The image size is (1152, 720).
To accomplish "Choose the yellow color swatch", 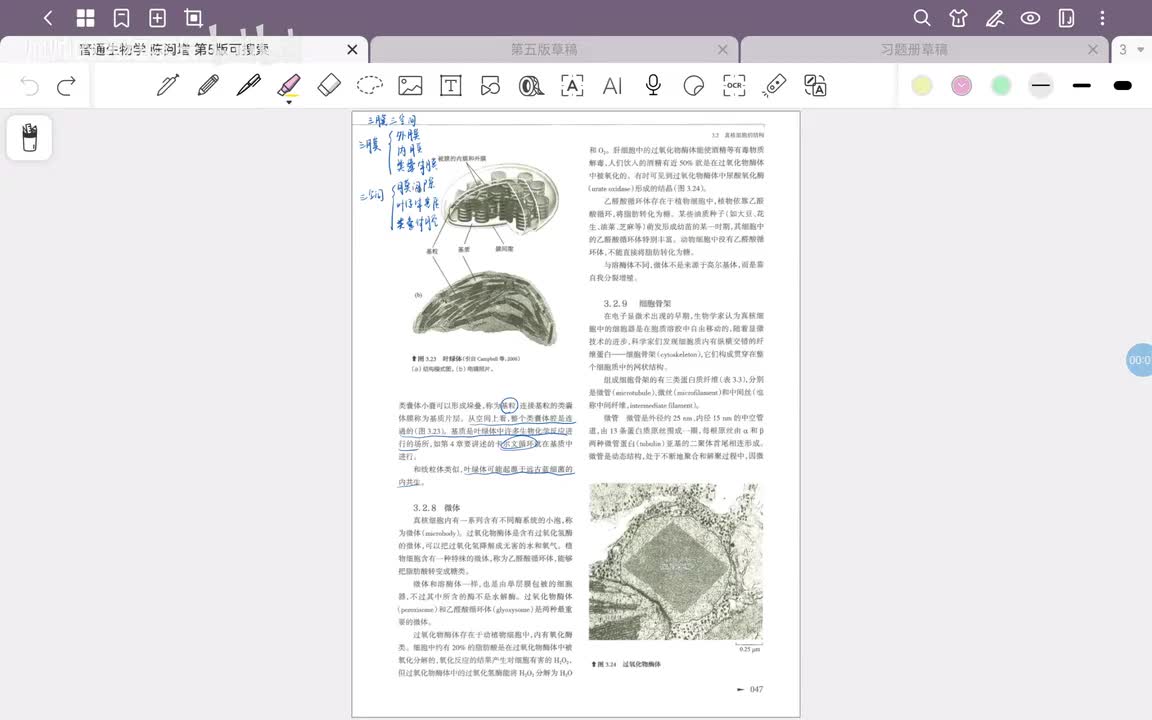I will click(x=921, y=85).
